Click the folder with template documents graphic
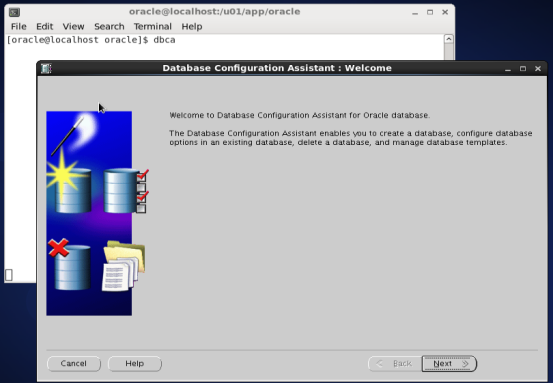This screenshot has height=383, width=554. (x=124, y=266)
